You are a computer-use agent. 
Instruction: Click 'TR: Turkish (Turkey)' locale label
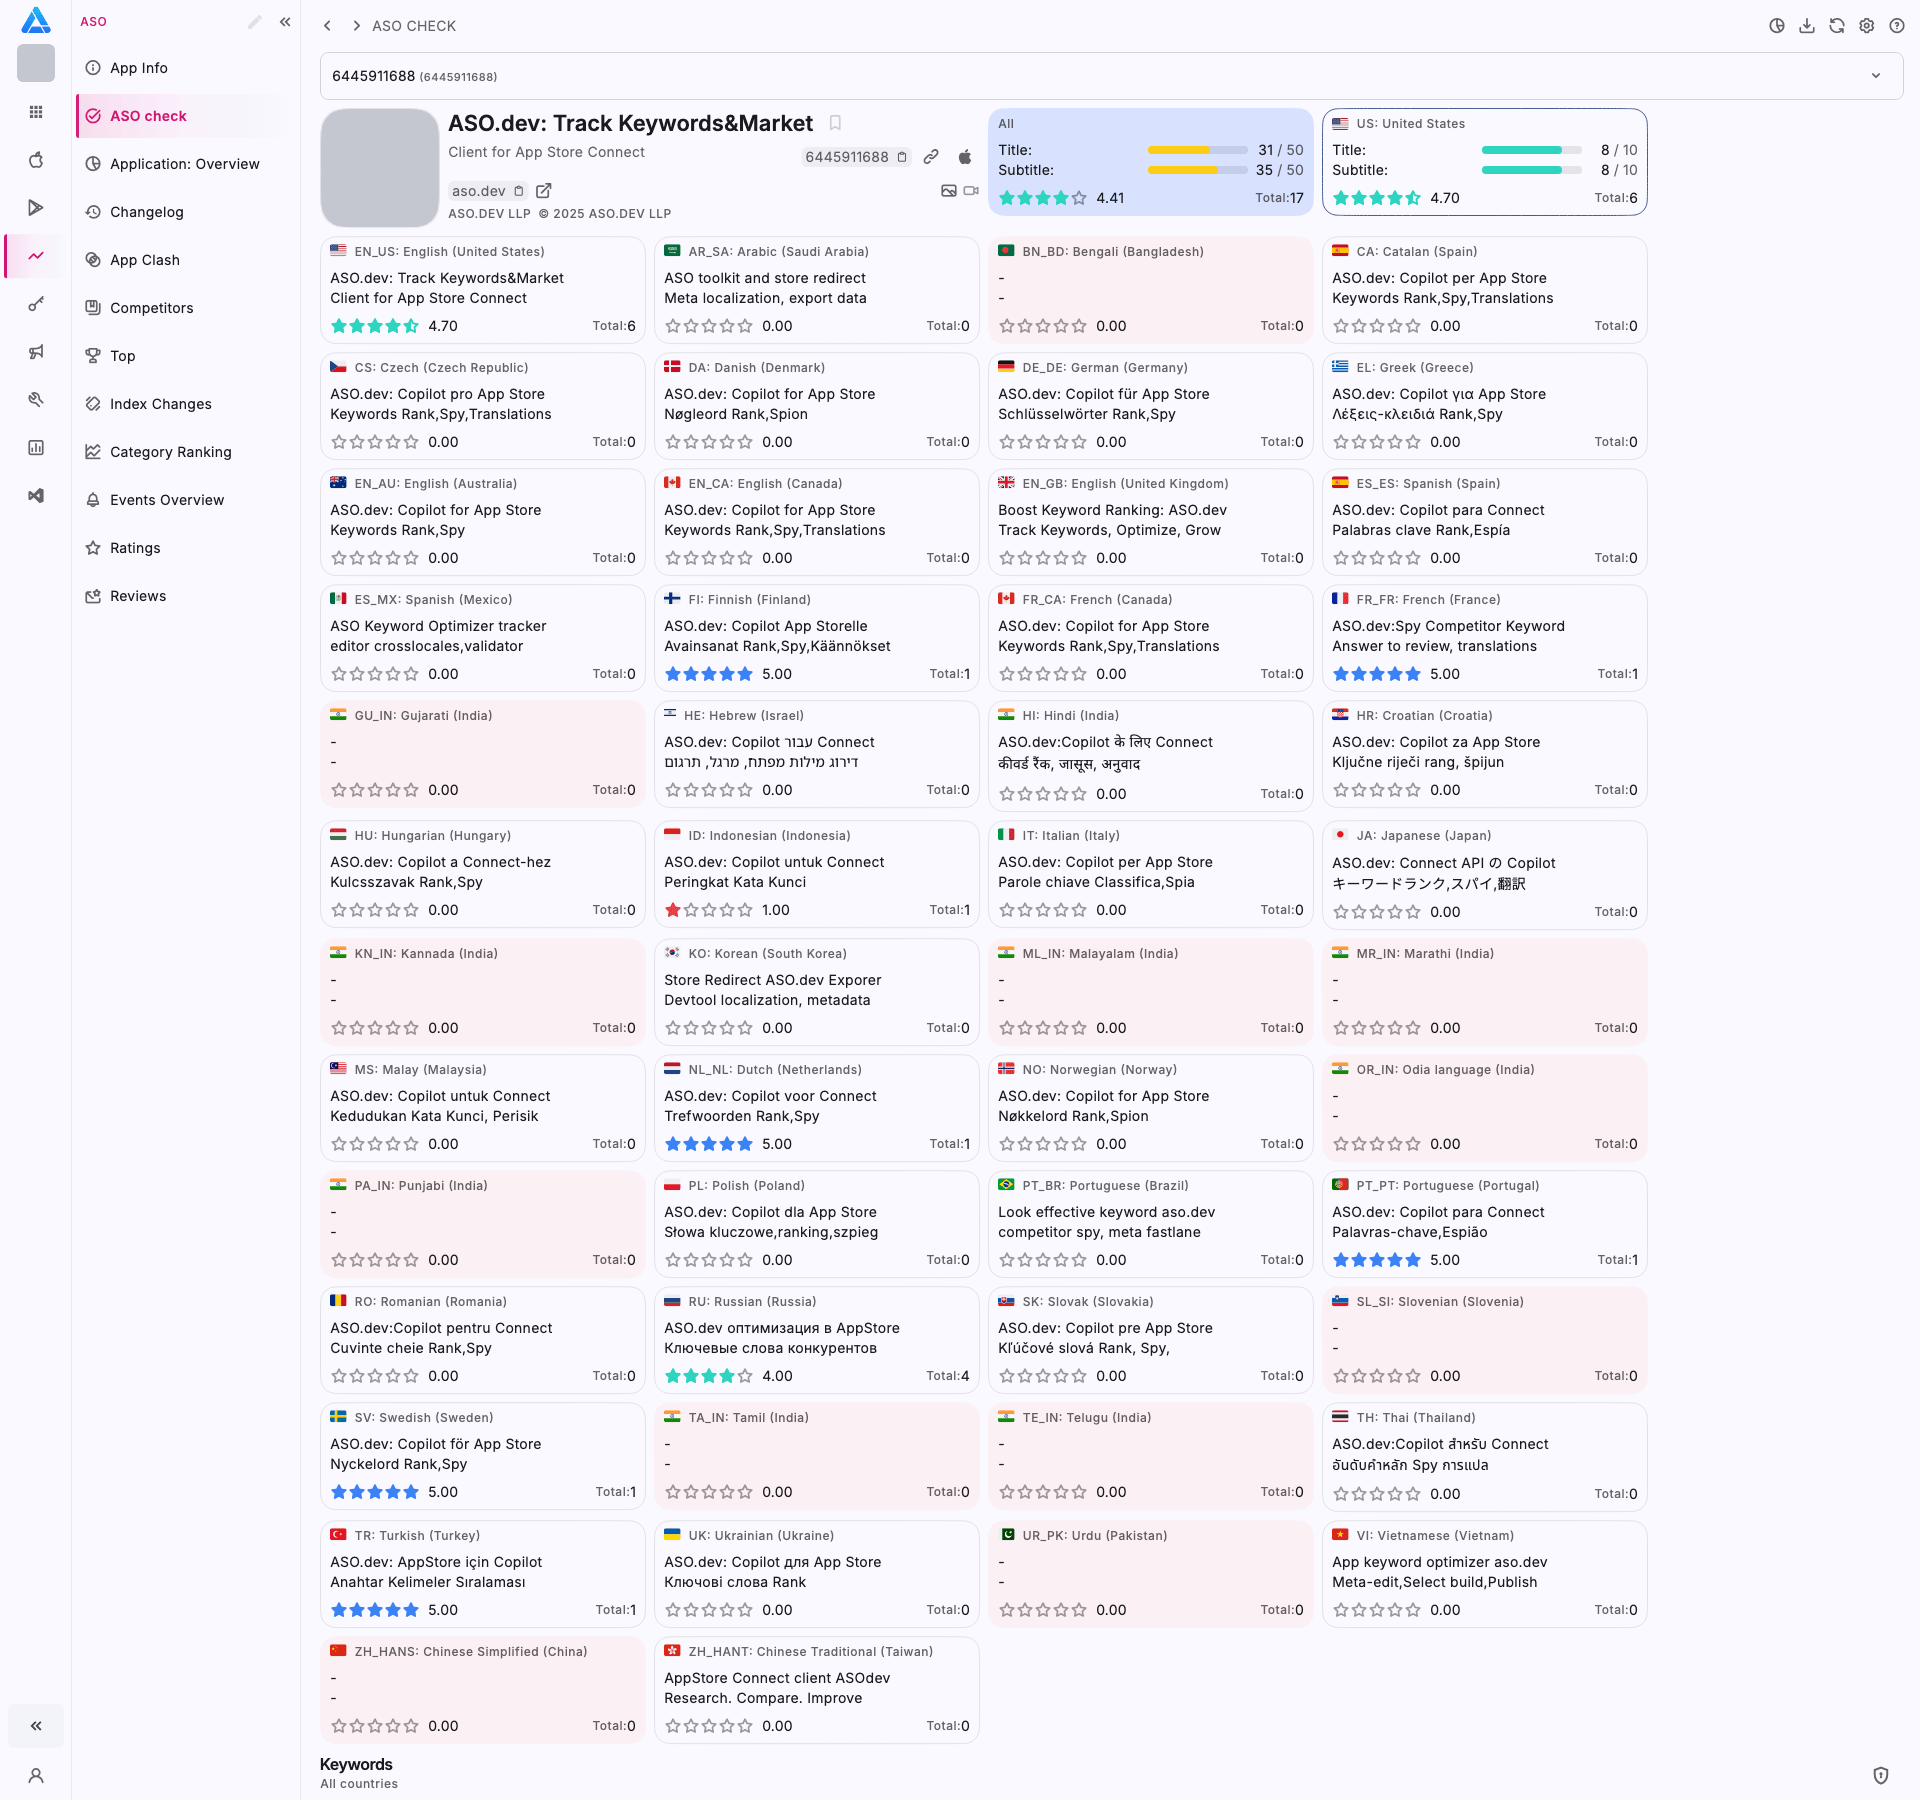tap(417, 1536)
